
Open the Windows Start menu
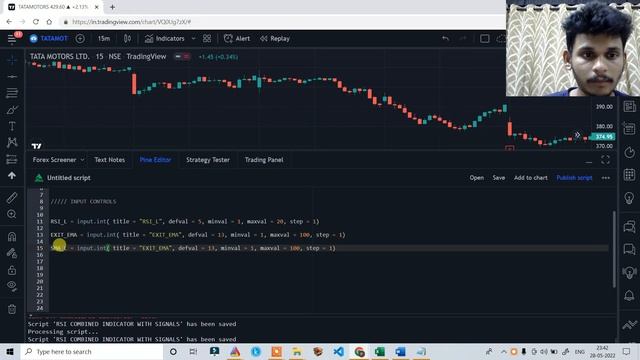pos(10,351)
